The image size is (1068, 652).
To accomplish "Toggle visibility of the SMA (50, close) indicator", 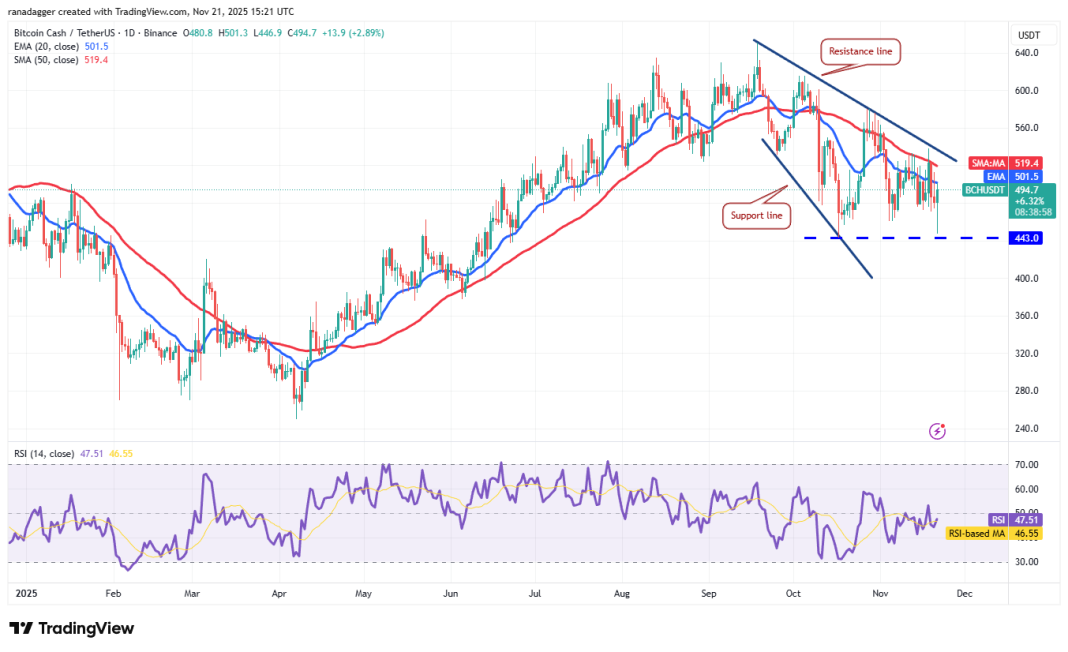I will pyautogui.click(x=45, y=59).
